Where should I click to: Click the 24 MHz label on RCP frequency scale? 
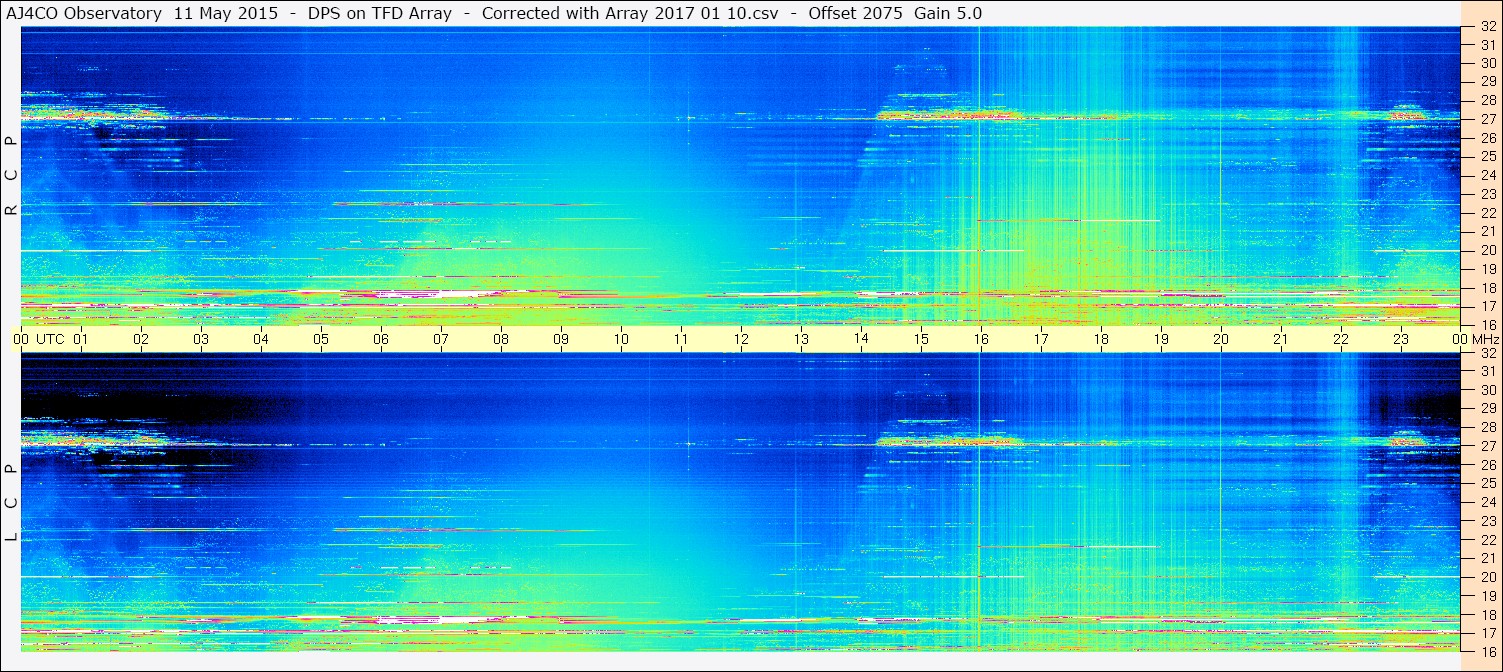1488,175
